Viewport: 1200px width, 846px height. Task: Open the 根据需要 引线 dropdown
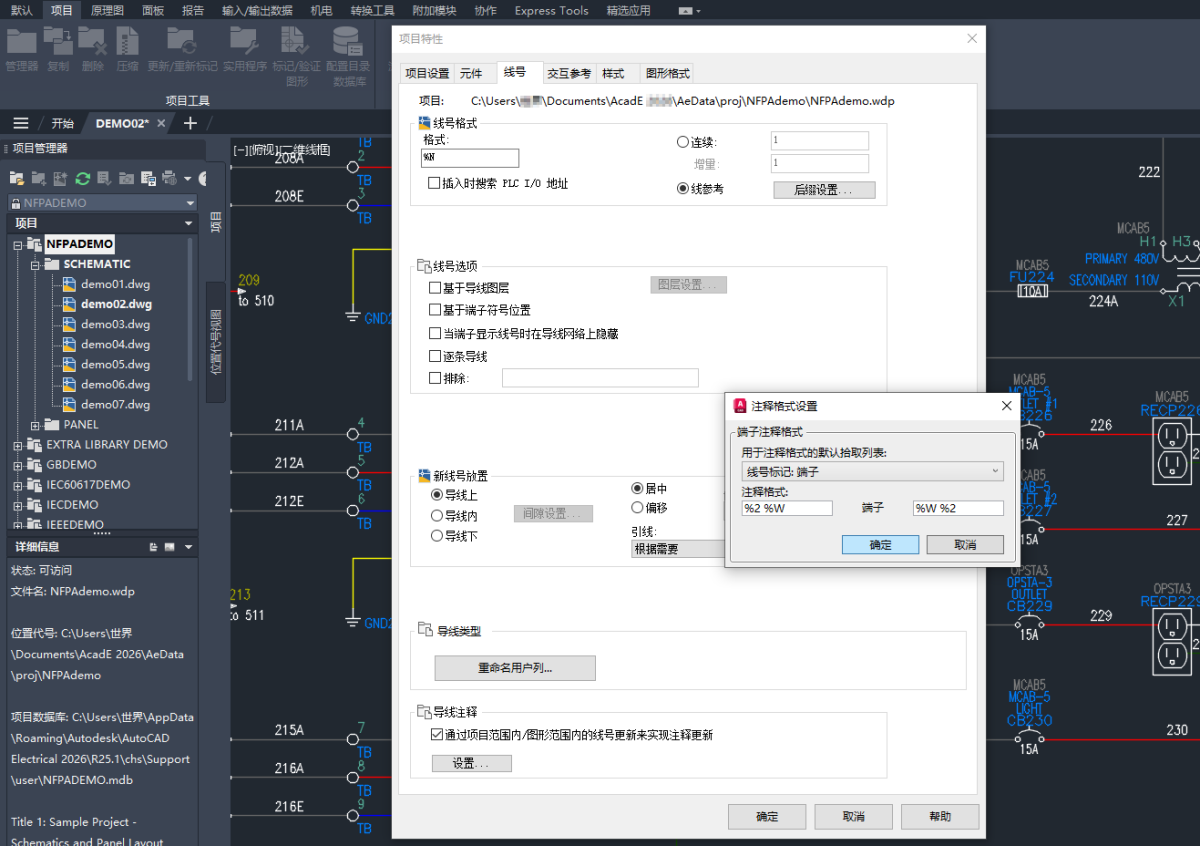tap(679, 549)
